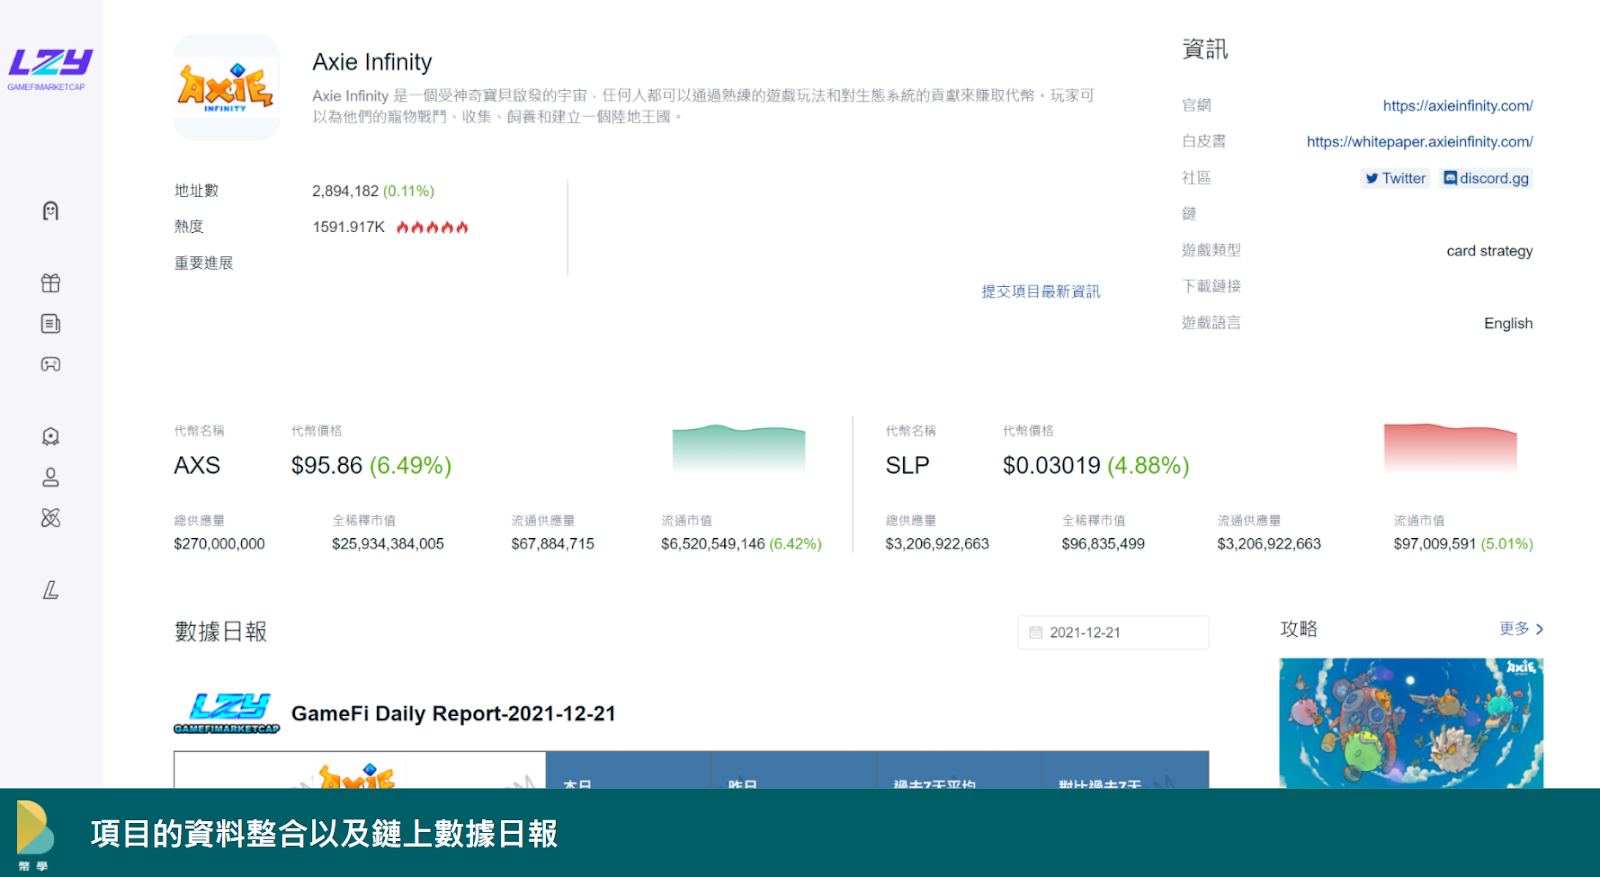Click AXS price $95.86 (6.49%)
The height and width of the screenshot is (877, 1600).
tap(371, 466)
